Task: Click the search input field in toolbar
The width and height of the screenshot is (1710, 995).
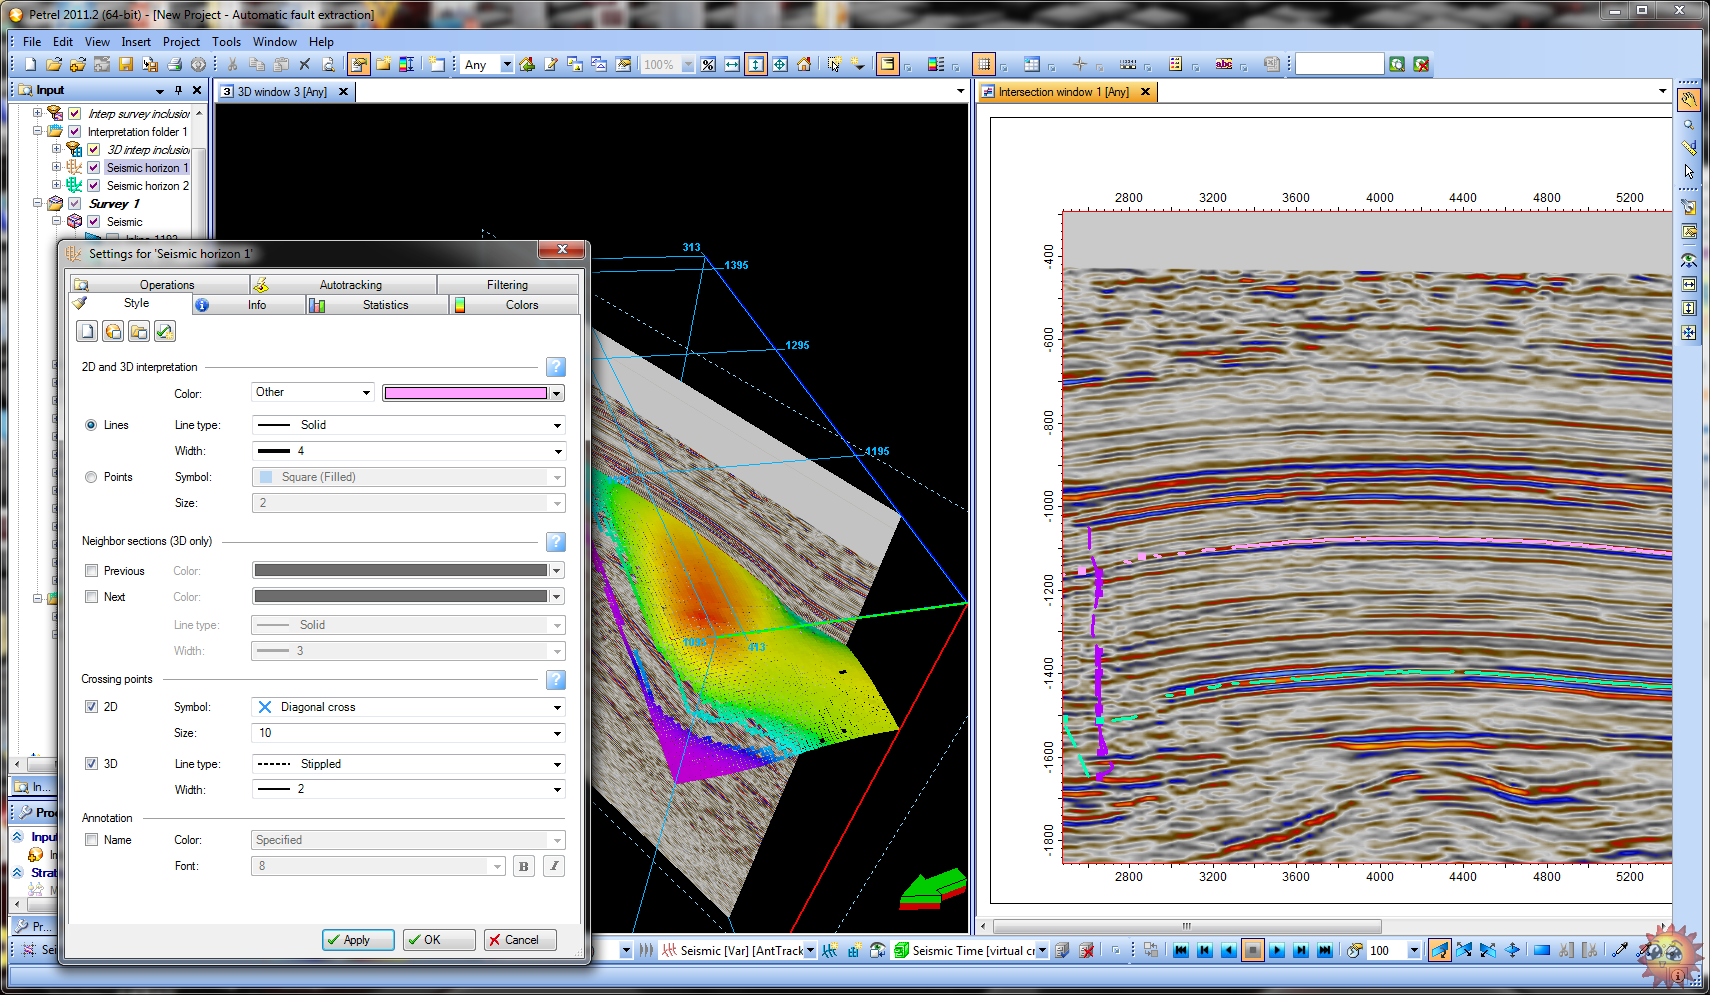Action: (x=1340, y=64)
